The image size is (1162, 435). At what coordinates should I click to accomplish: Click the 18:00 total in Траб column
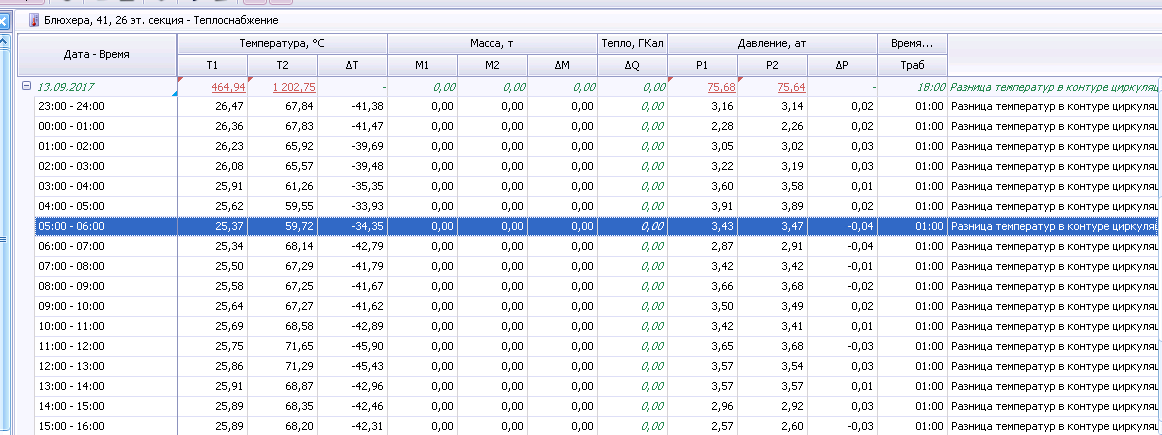point(932,87)
